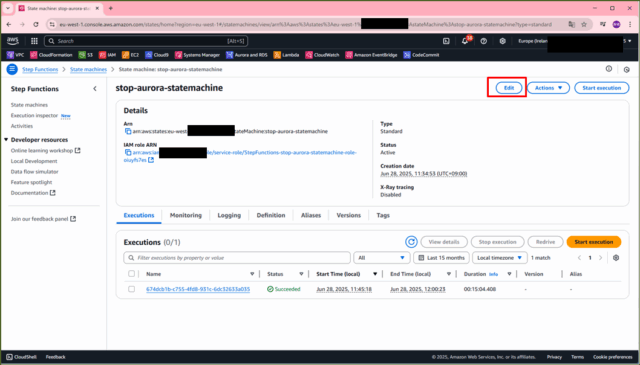
Task: Open CloudShell in the footer
Action: [21, 357]
